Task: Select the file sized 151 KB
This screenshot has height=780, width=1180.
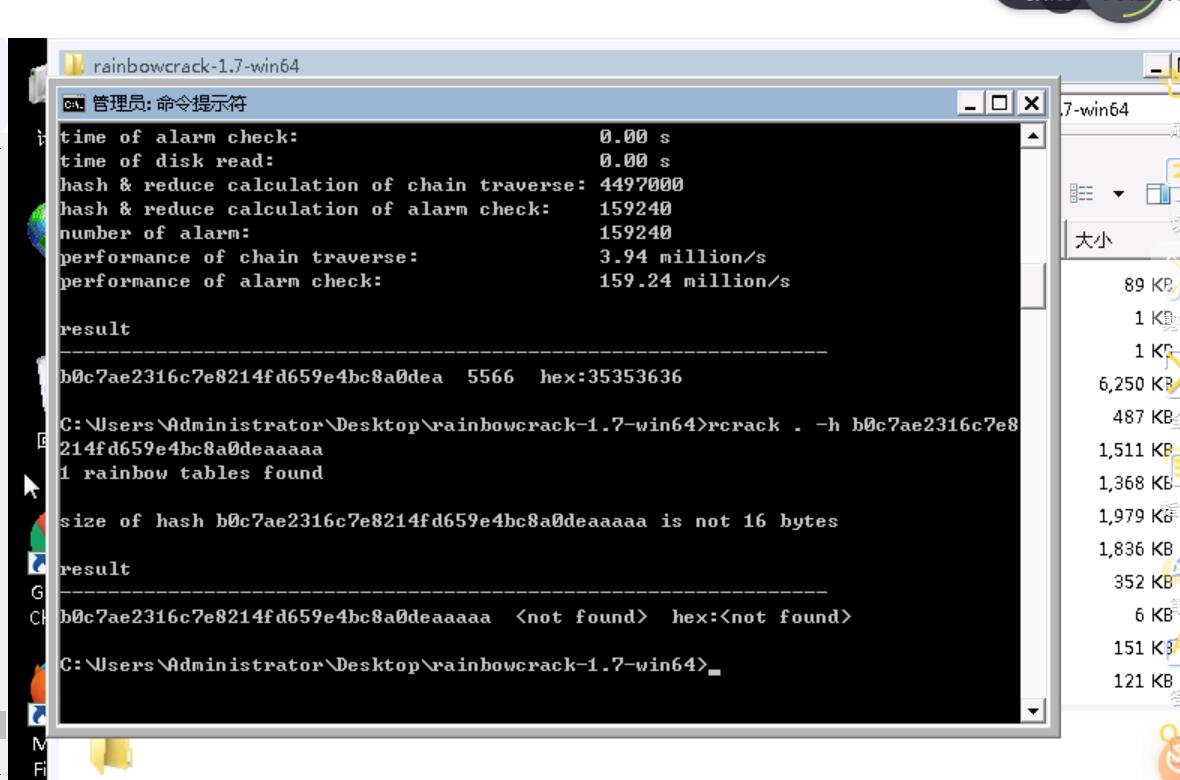Action: (x=1142, y=648)
